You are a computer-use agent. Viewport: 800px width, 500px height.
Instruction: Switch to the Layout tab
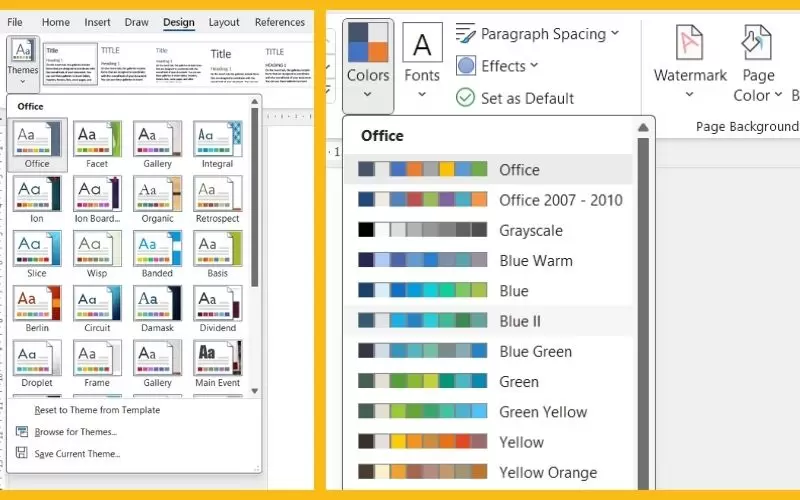pyautogui.click(x=223, y=22)
